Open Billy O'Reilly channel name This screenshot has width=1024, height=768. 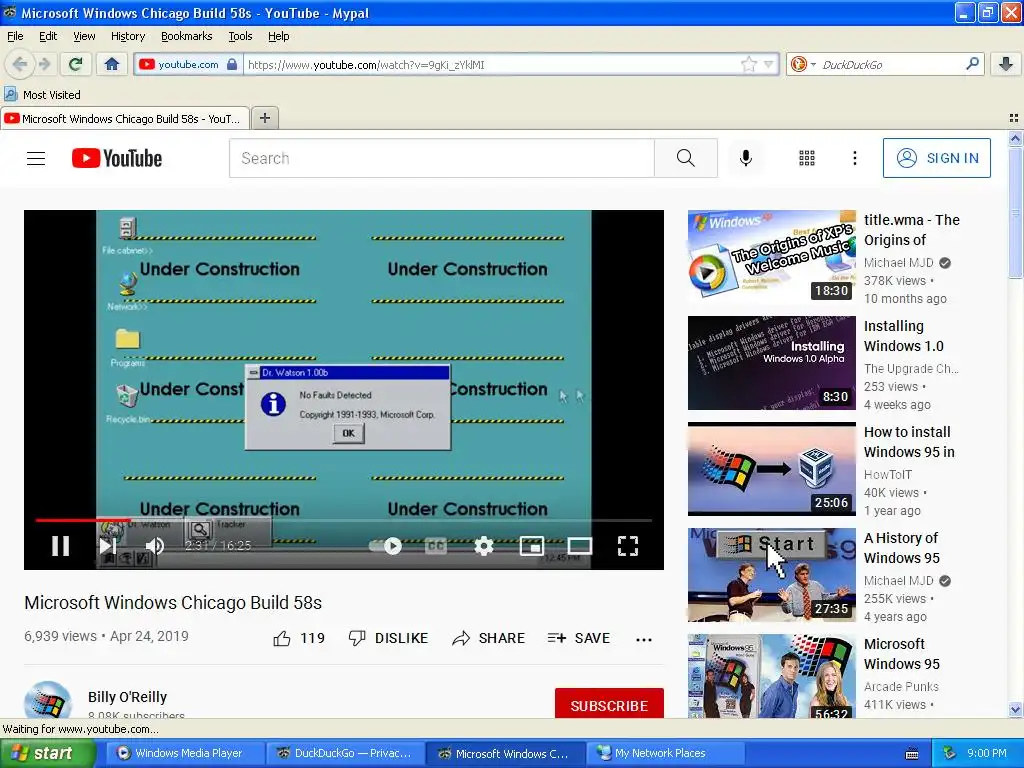pyautogui.click(x=127, y=697)
